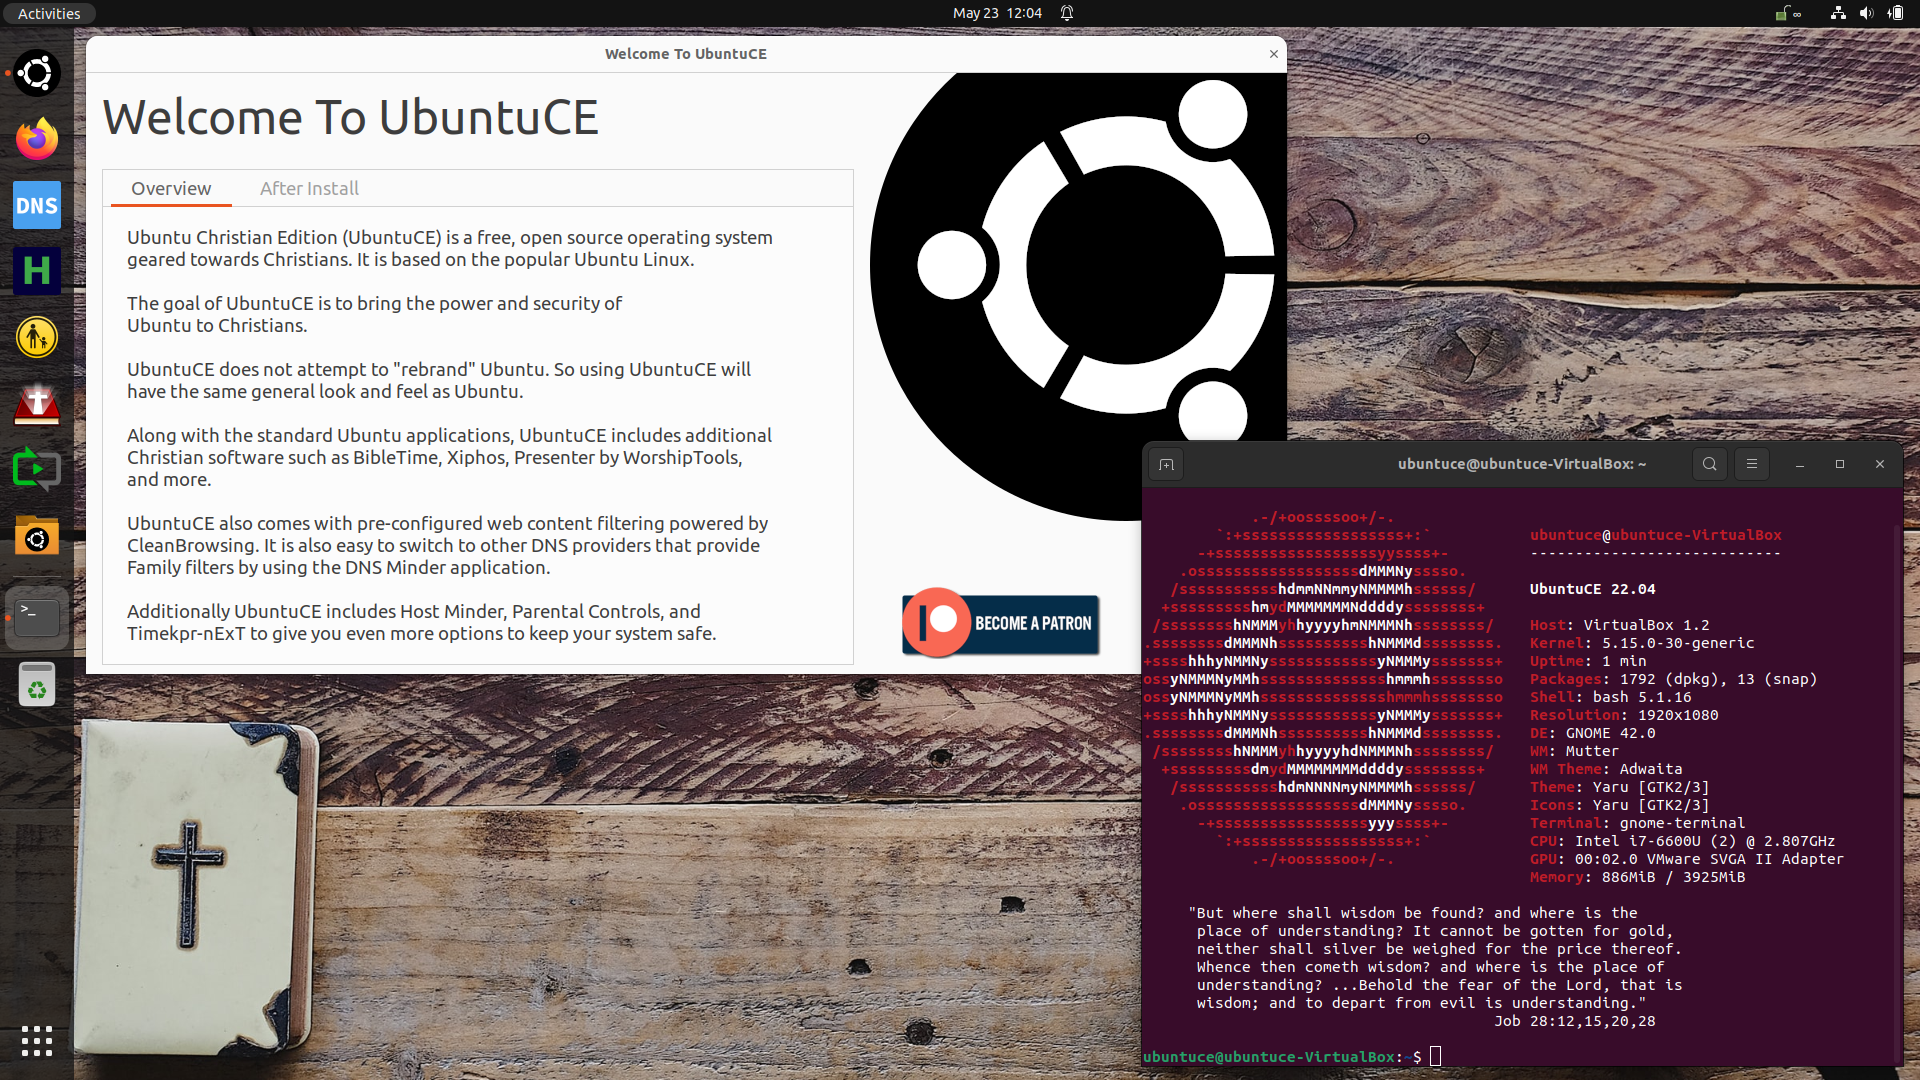Open new terminal tab button
The width and height of the screenshot is (1920, 1080).
pos(1166,464)
